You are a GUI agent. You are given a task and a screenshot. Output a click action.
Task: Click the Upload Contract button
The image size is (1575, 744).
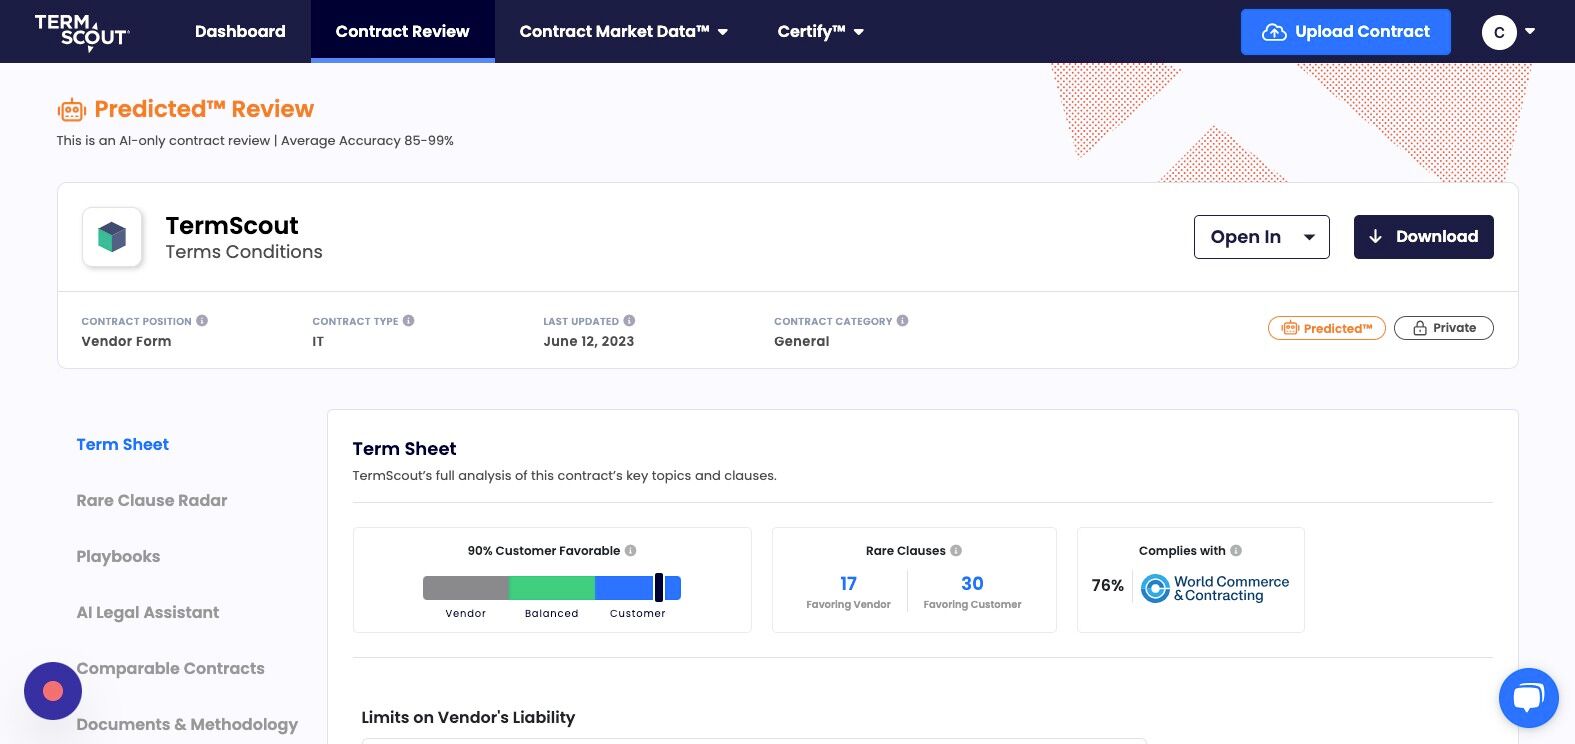pos(1345,32)
